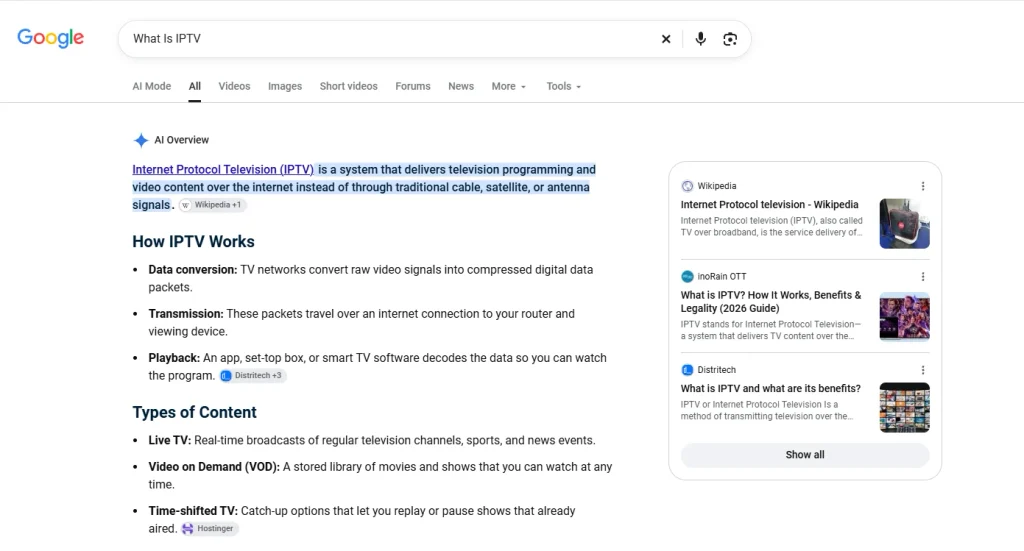
Task: Open Internet Protocol television - Wikipedia result
Action: pos(769,204)
